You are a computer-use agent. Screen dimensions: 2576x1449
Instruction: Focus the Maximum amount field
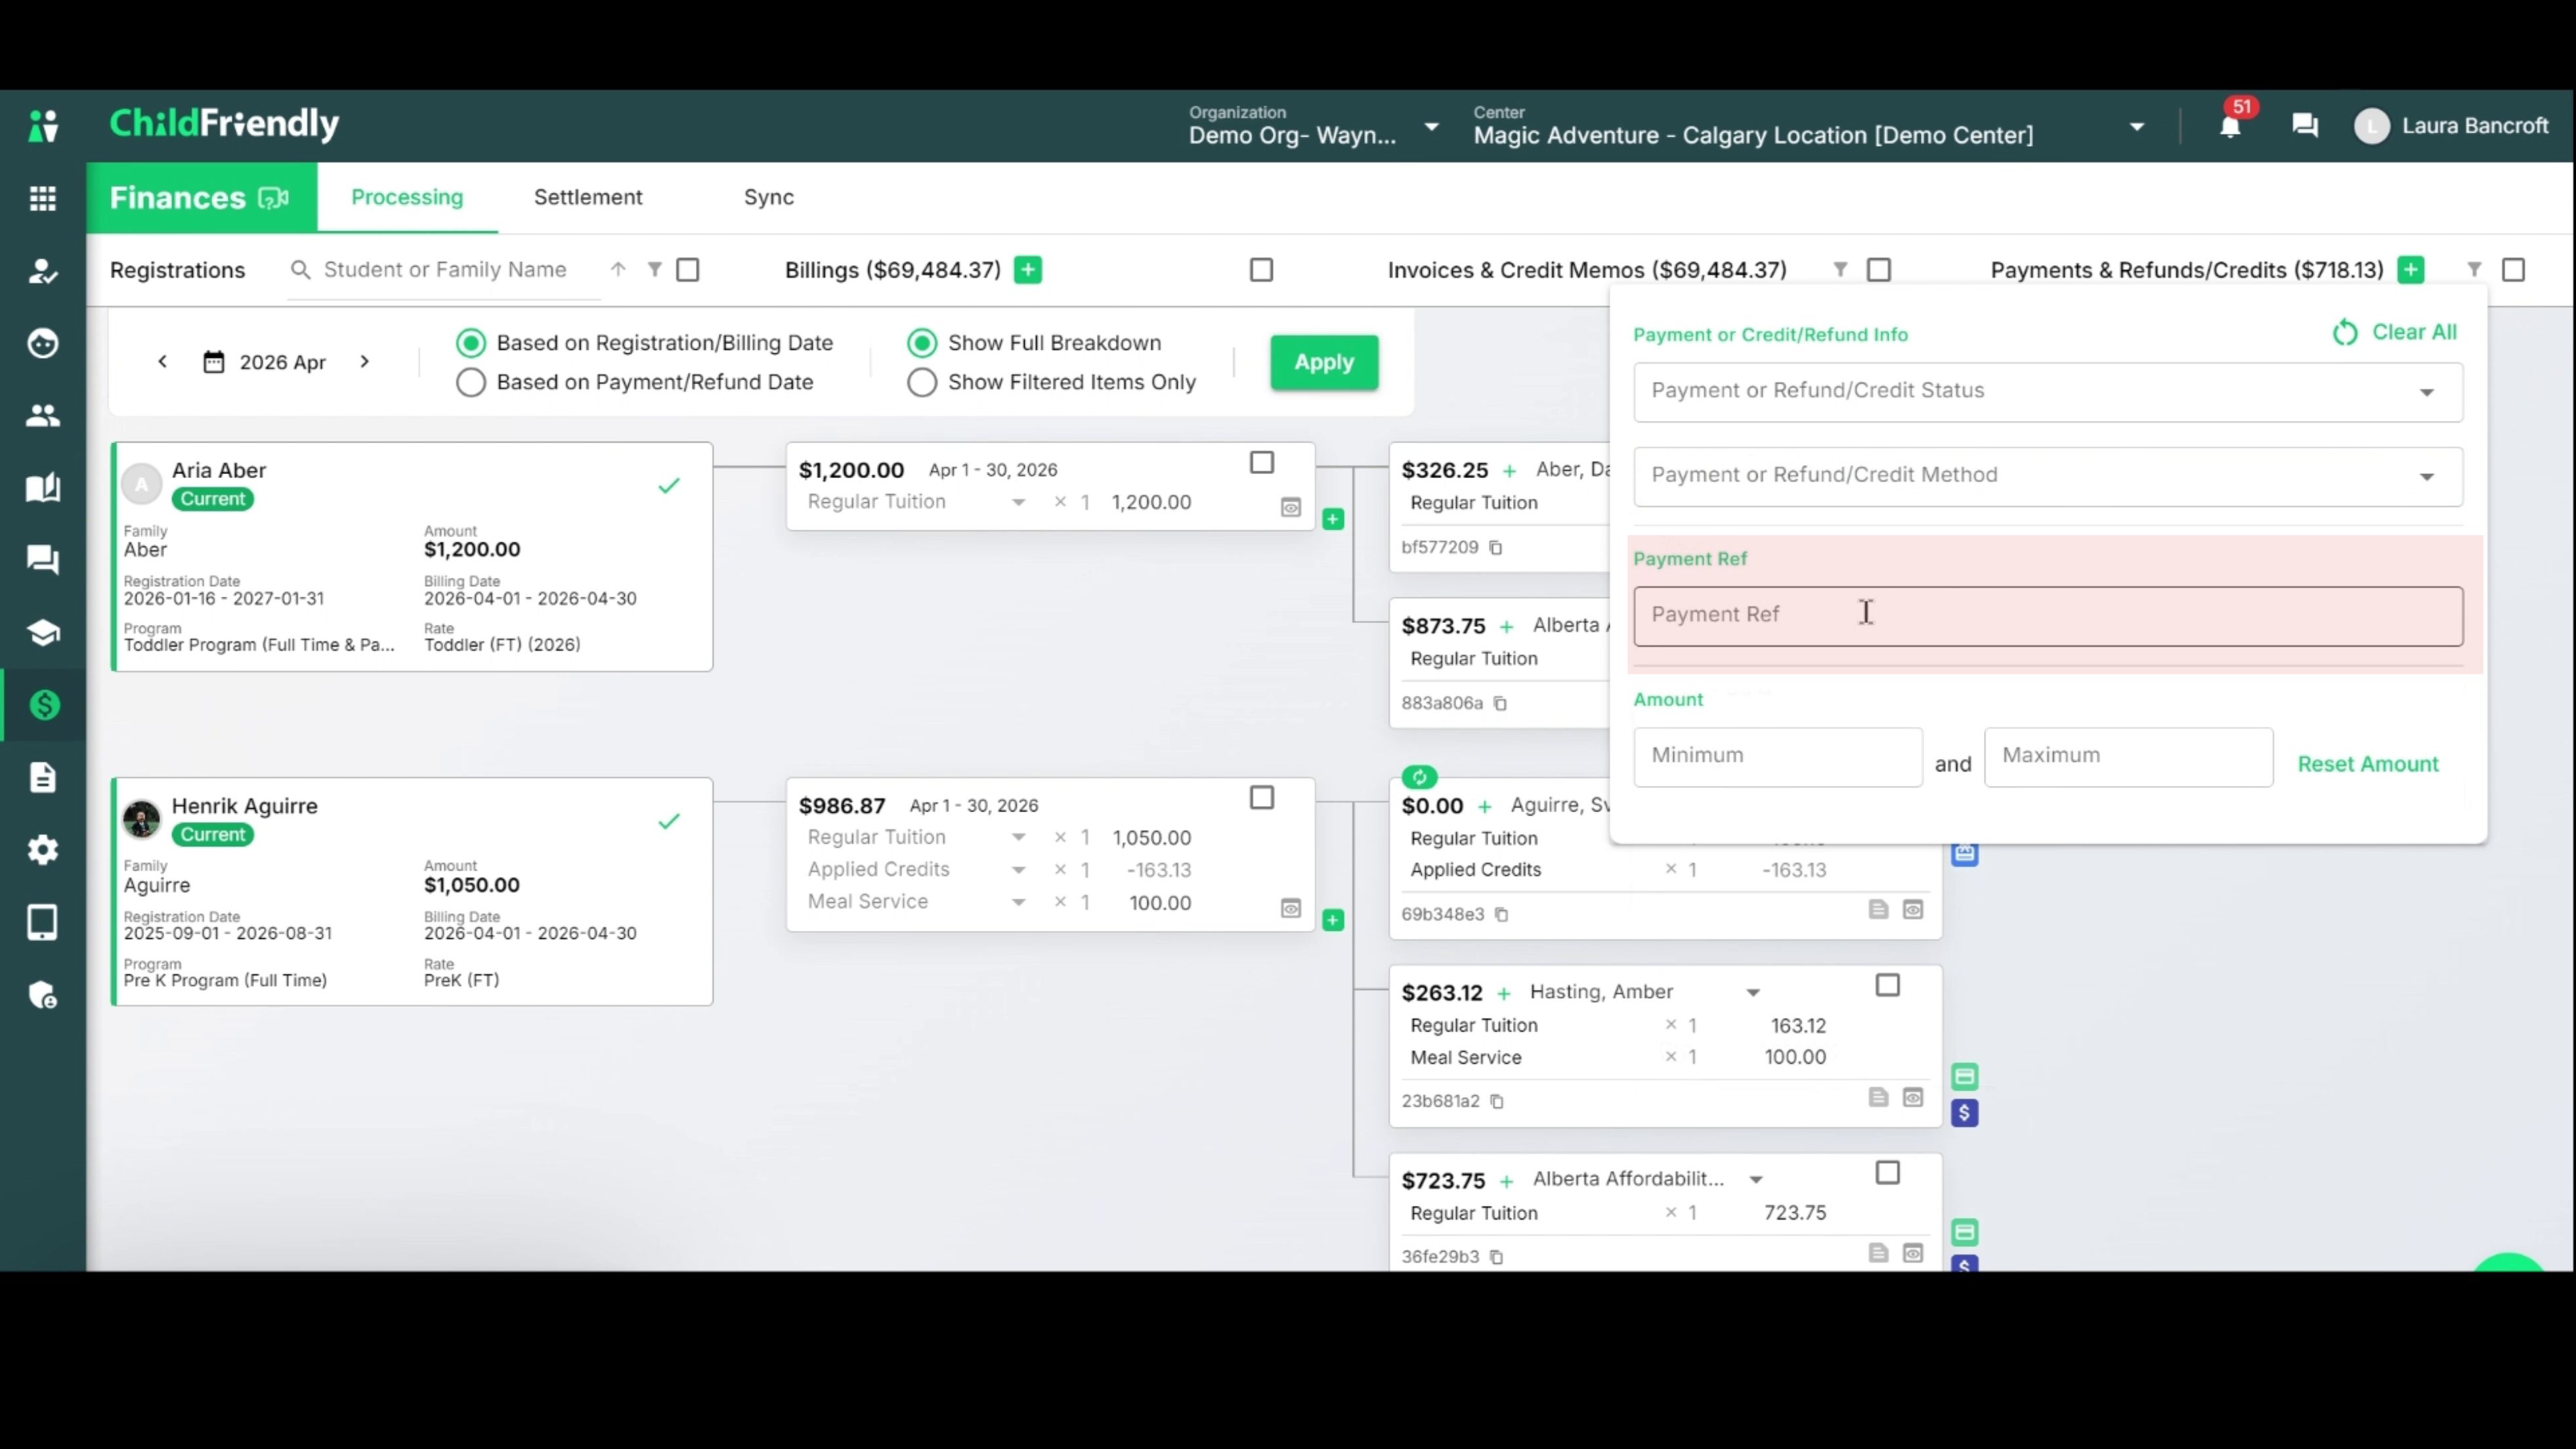[2128, 757]
